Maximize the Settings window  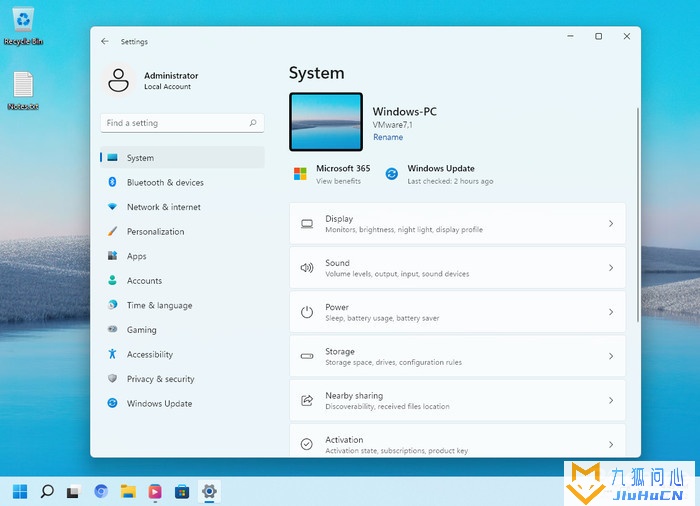(599, 36)
